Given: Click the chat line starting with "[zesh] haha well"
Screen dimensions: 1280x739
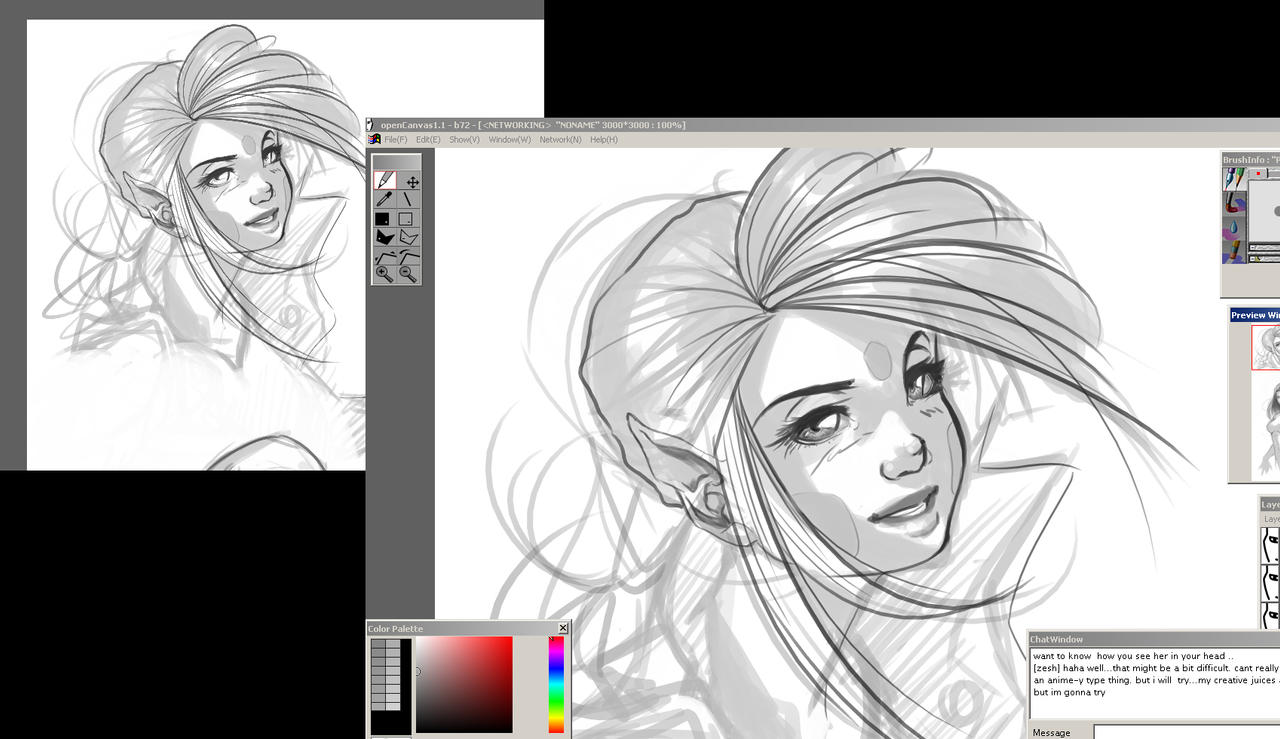Looking at the screenshot, I should coord(1155,668).
